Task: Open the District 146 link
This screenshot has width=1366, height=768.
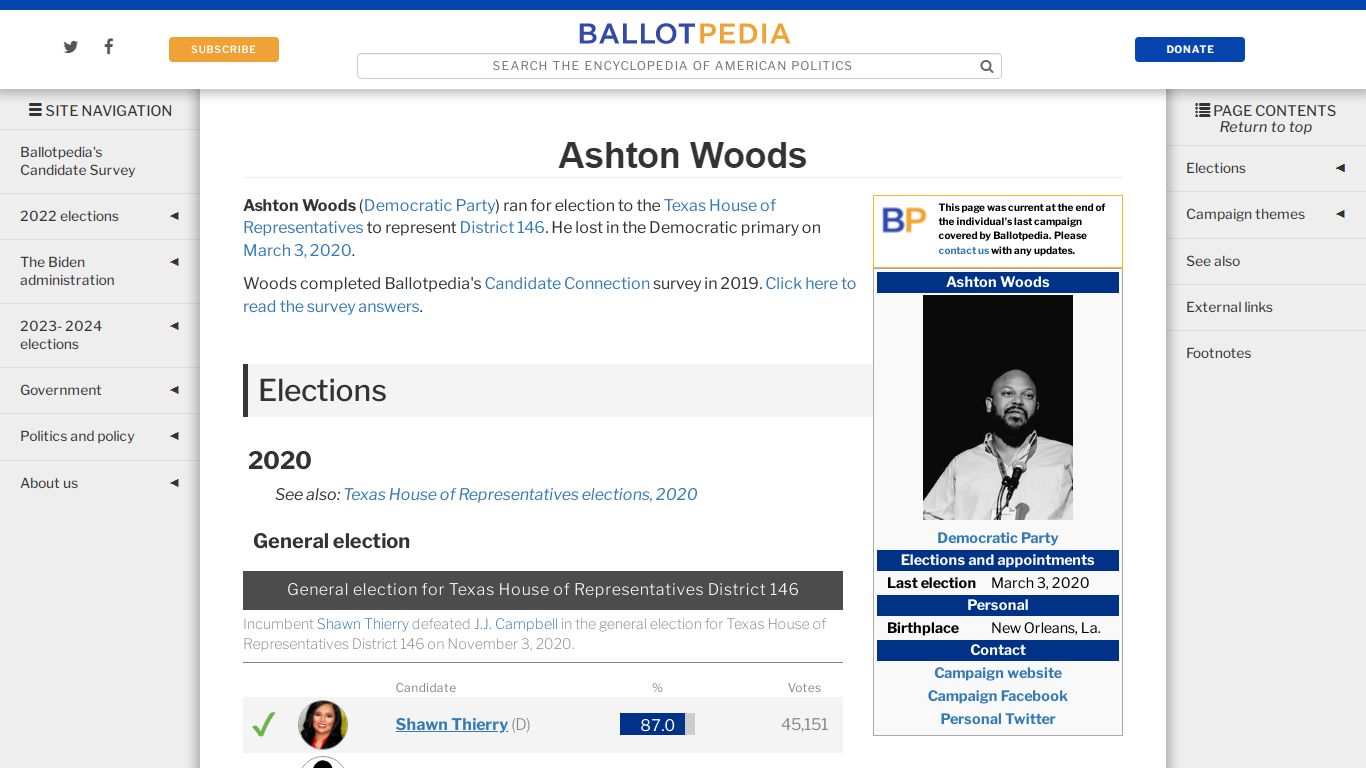Action: coord(502,227)
